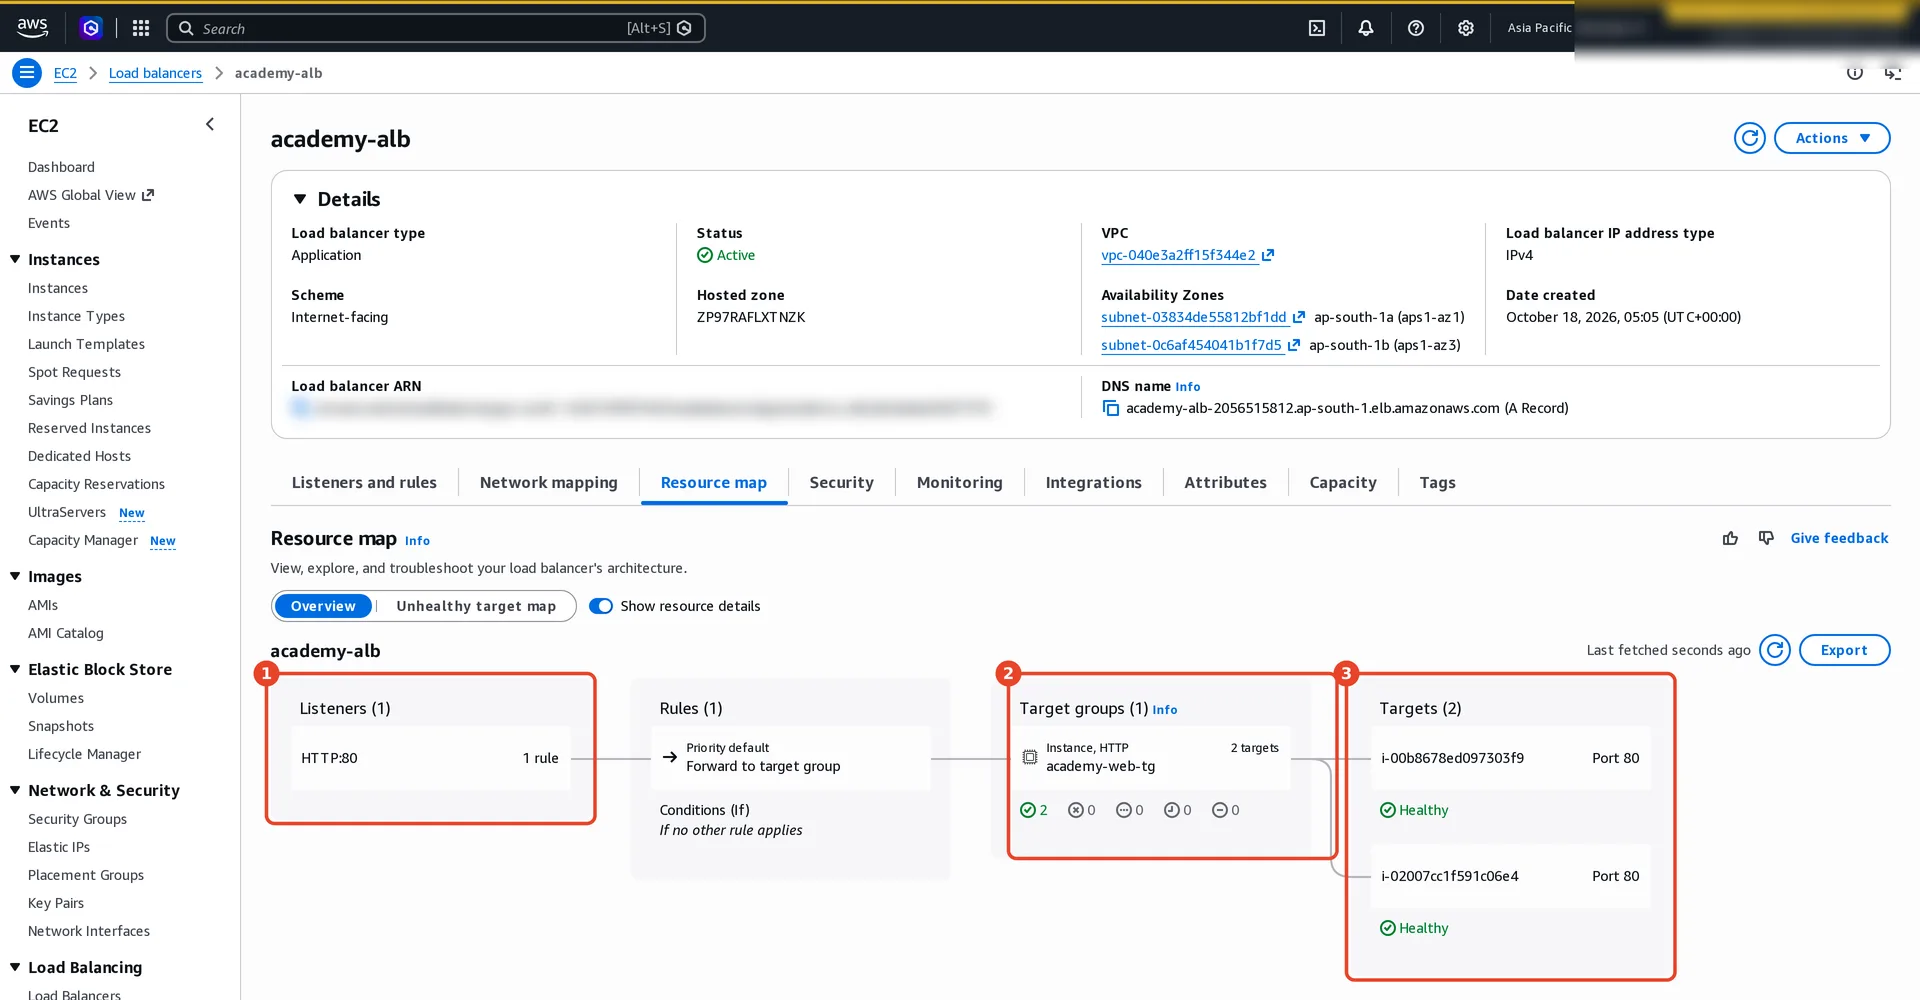Collapse the Network & Security section
The width and height of the screenshot is (1920, 1000).
click(15, 790)
